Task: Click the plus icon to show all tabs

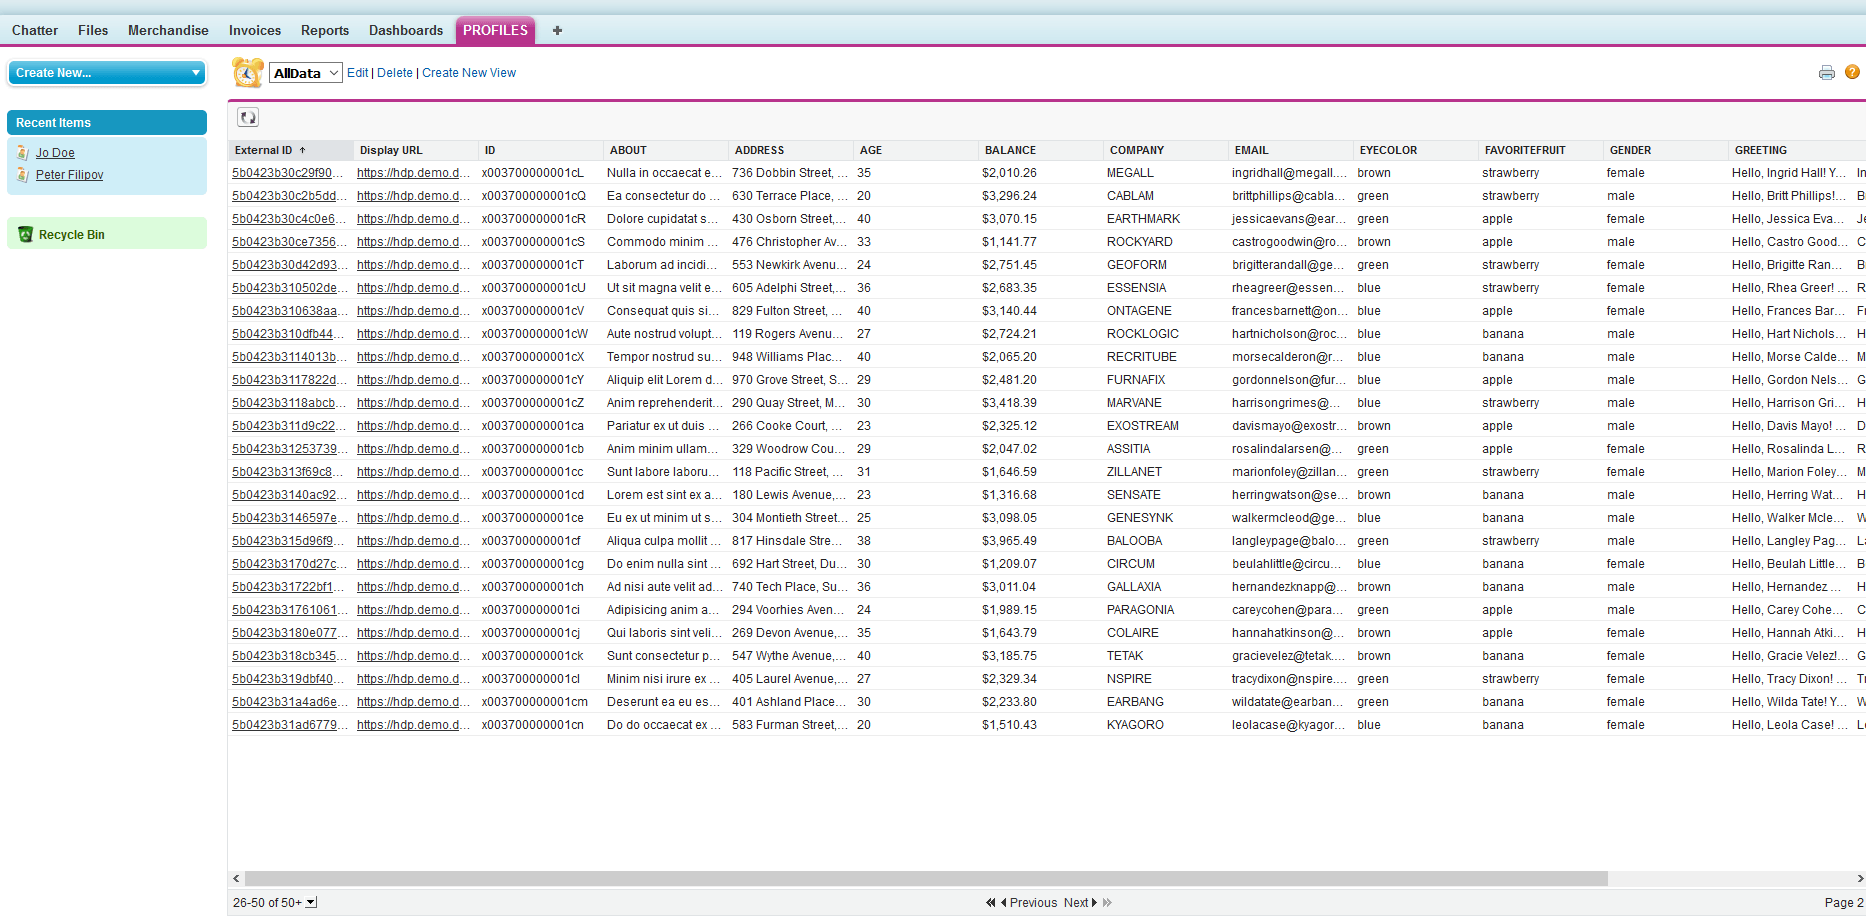Action: tap(557, 31)
